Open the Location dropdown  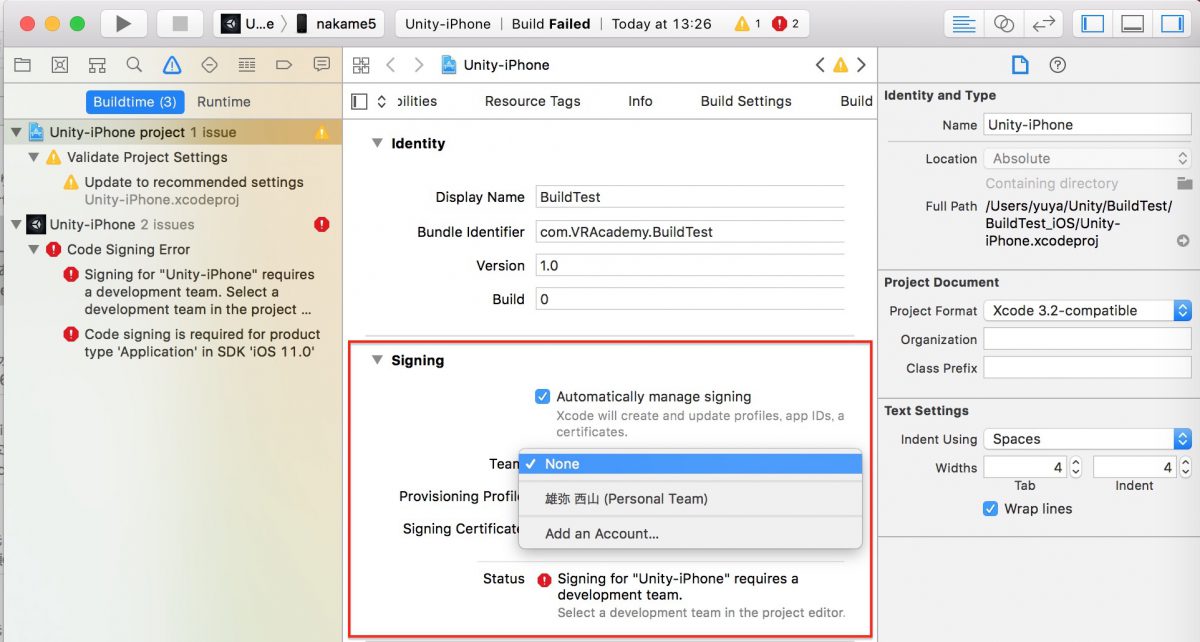pos(1087,159)
